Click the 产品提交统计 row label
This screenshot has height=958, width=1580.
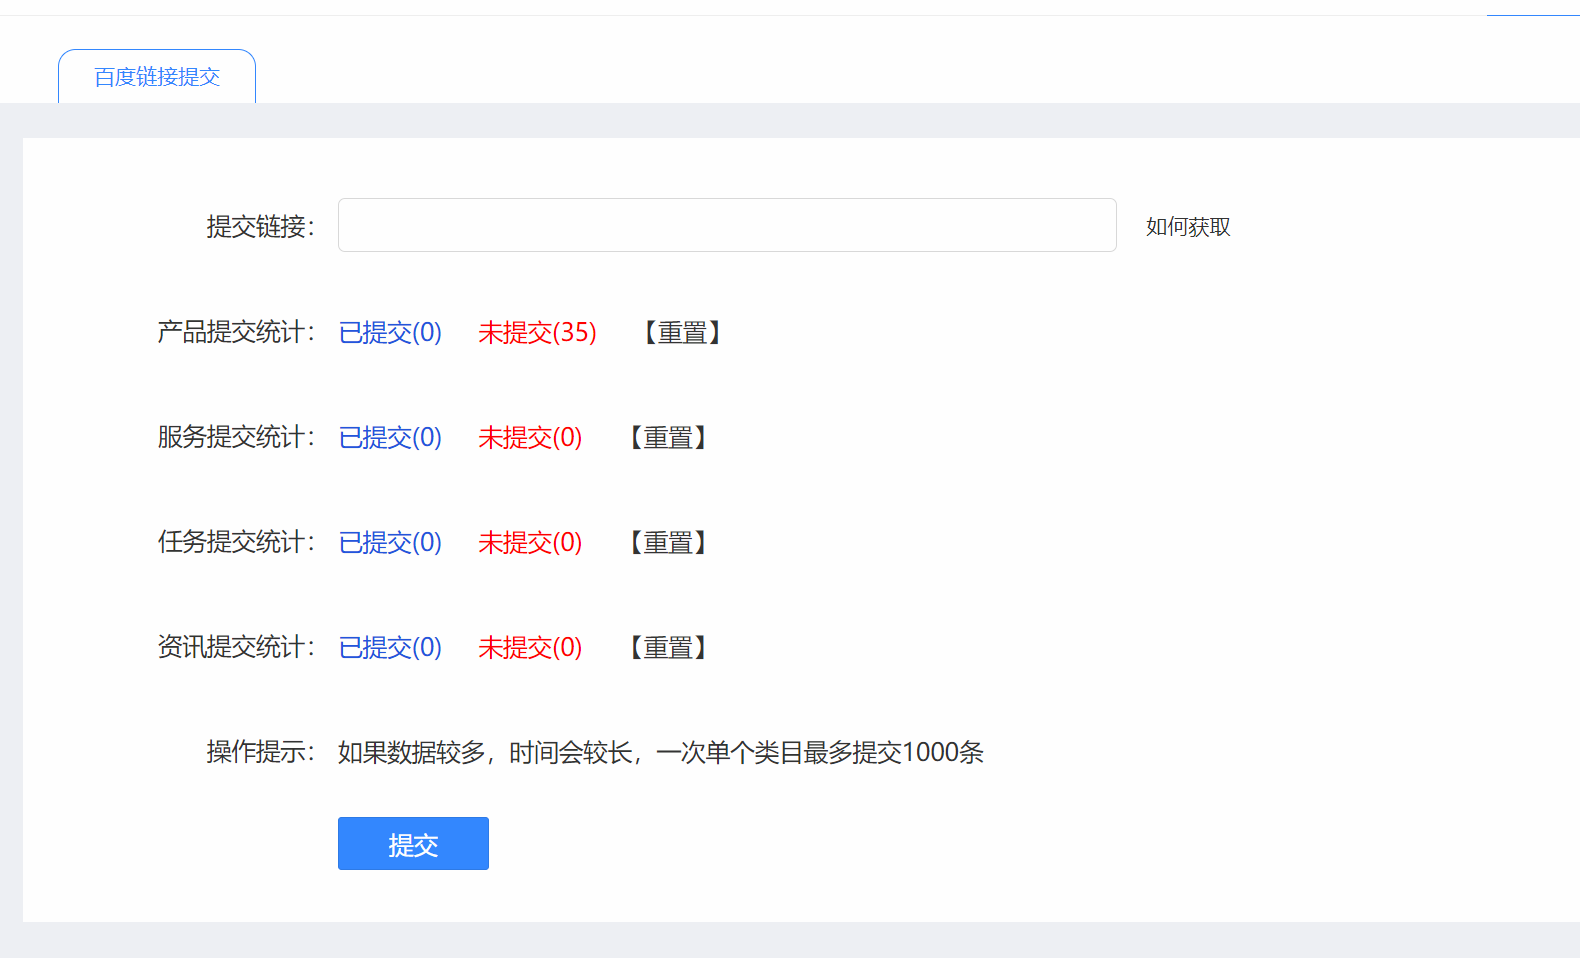pyautogui.click(x=235, y=332)
